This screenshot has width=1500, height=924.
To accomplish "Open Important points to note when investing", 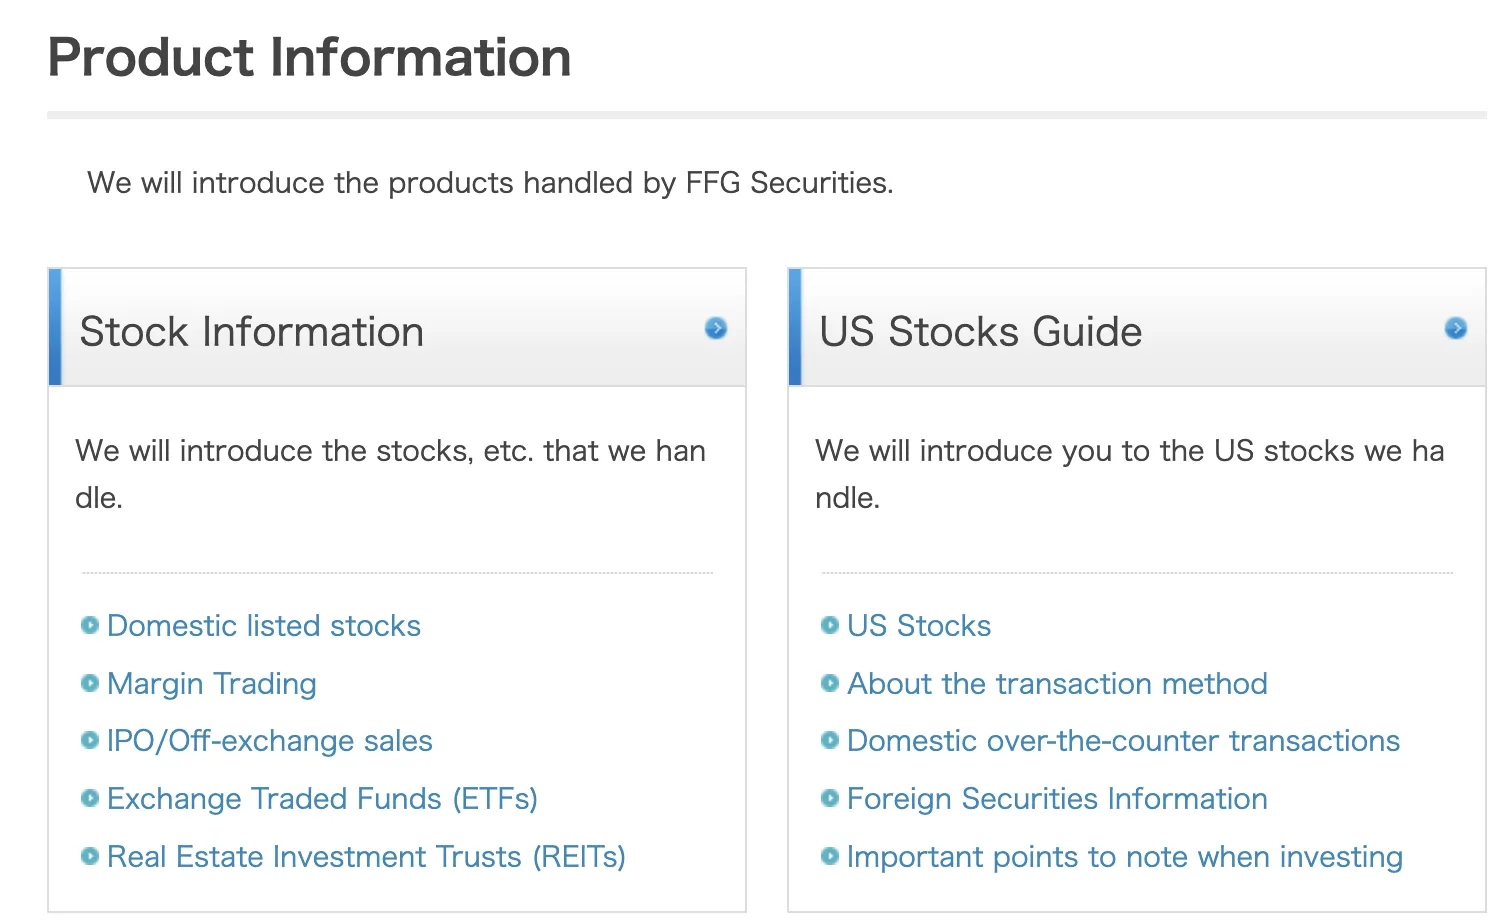I will pyautogui.click(x=1125, y=857).
